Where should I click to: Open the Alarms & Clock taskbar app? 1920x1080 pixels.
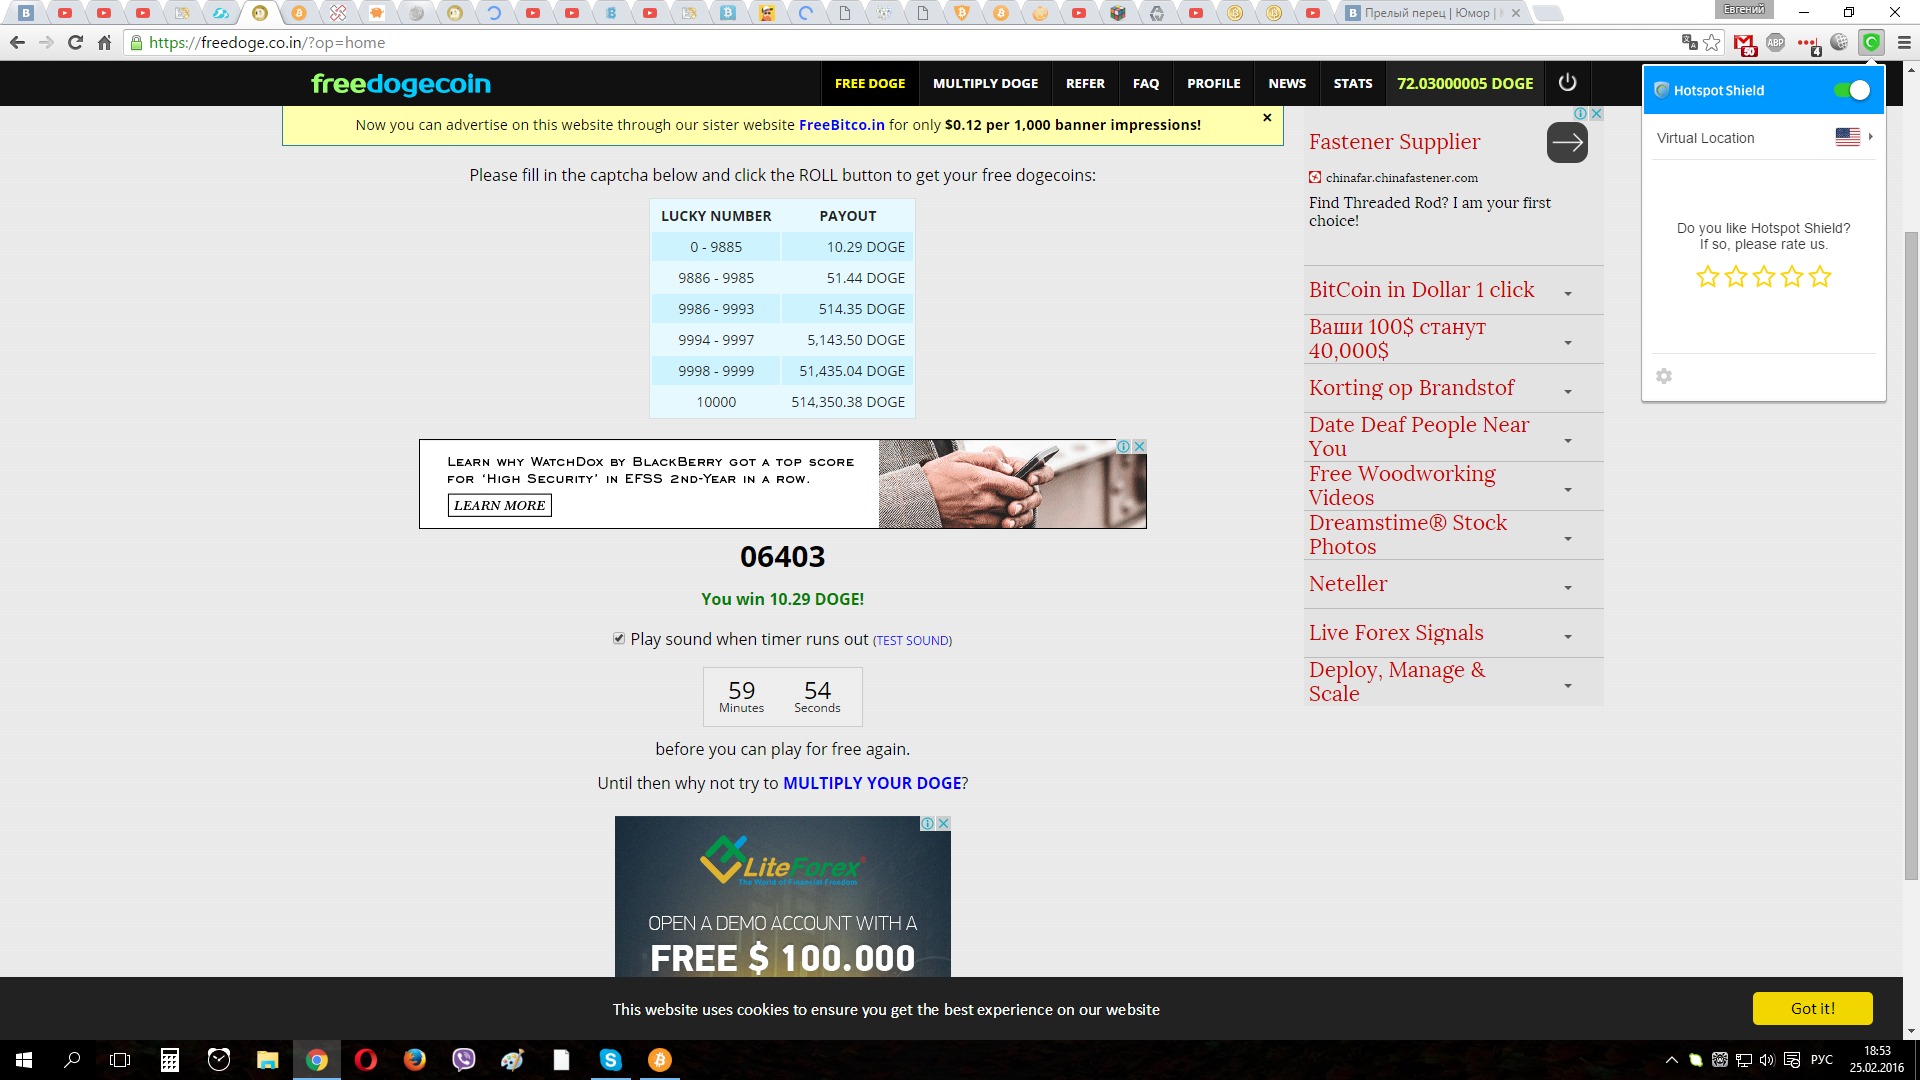(x=219, y=1059)
